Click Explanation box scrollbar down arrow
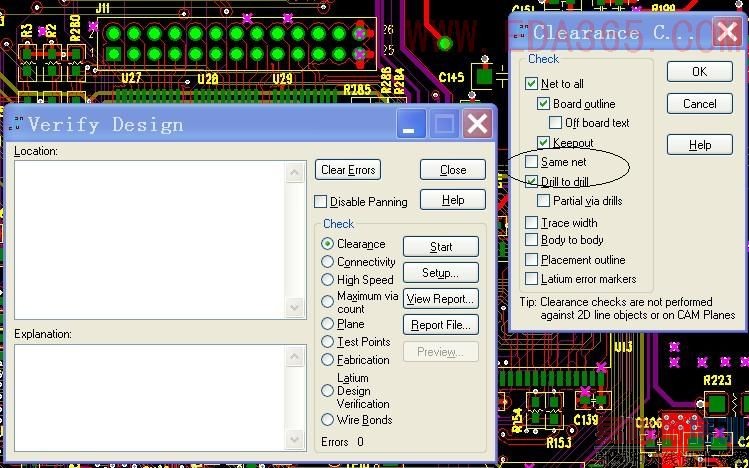Image resolution: width=749 pixels, height=468 pixels. click(x=295, y=439)
